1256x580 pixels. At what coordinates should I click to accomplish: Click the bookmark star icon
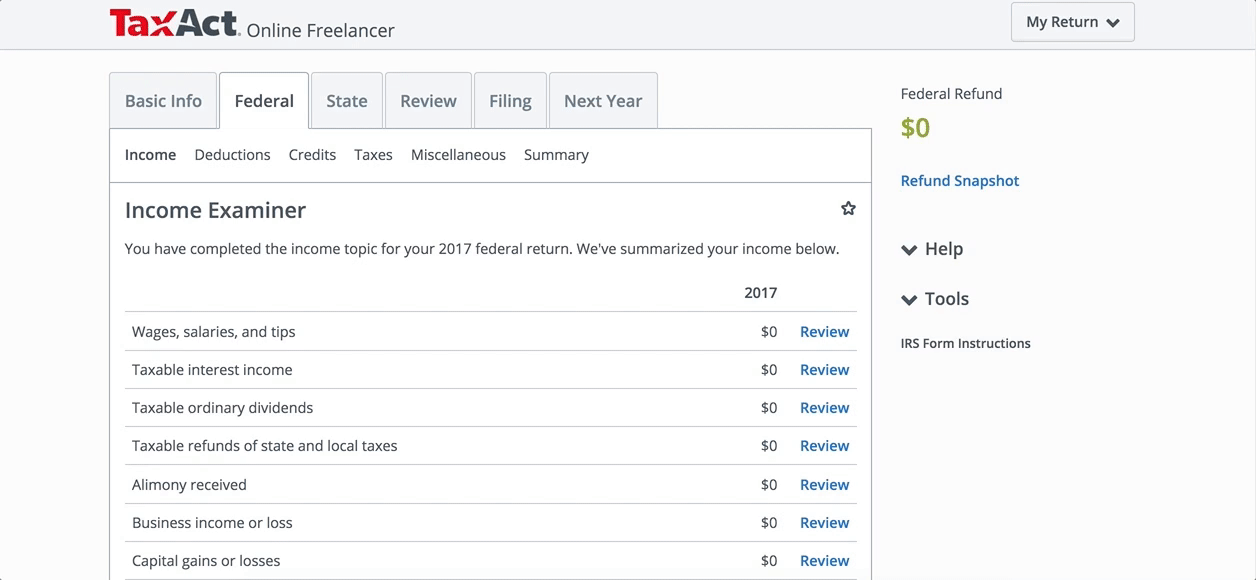pos(848,209)
